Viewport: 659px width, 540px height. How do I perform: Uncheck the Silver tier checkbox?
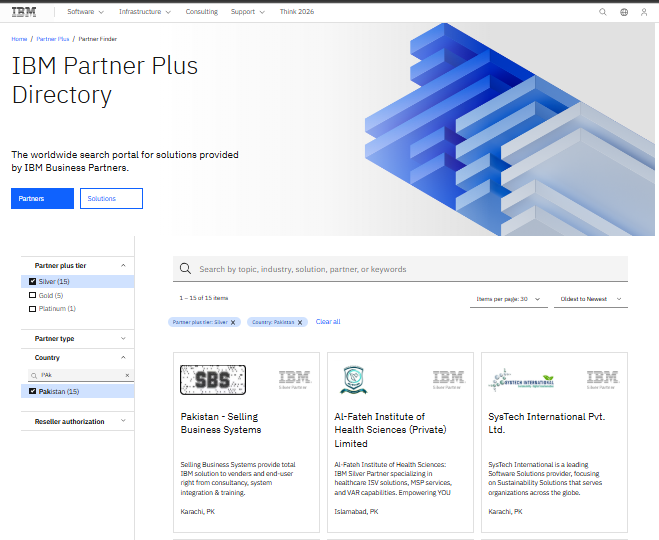click(33, 282)
